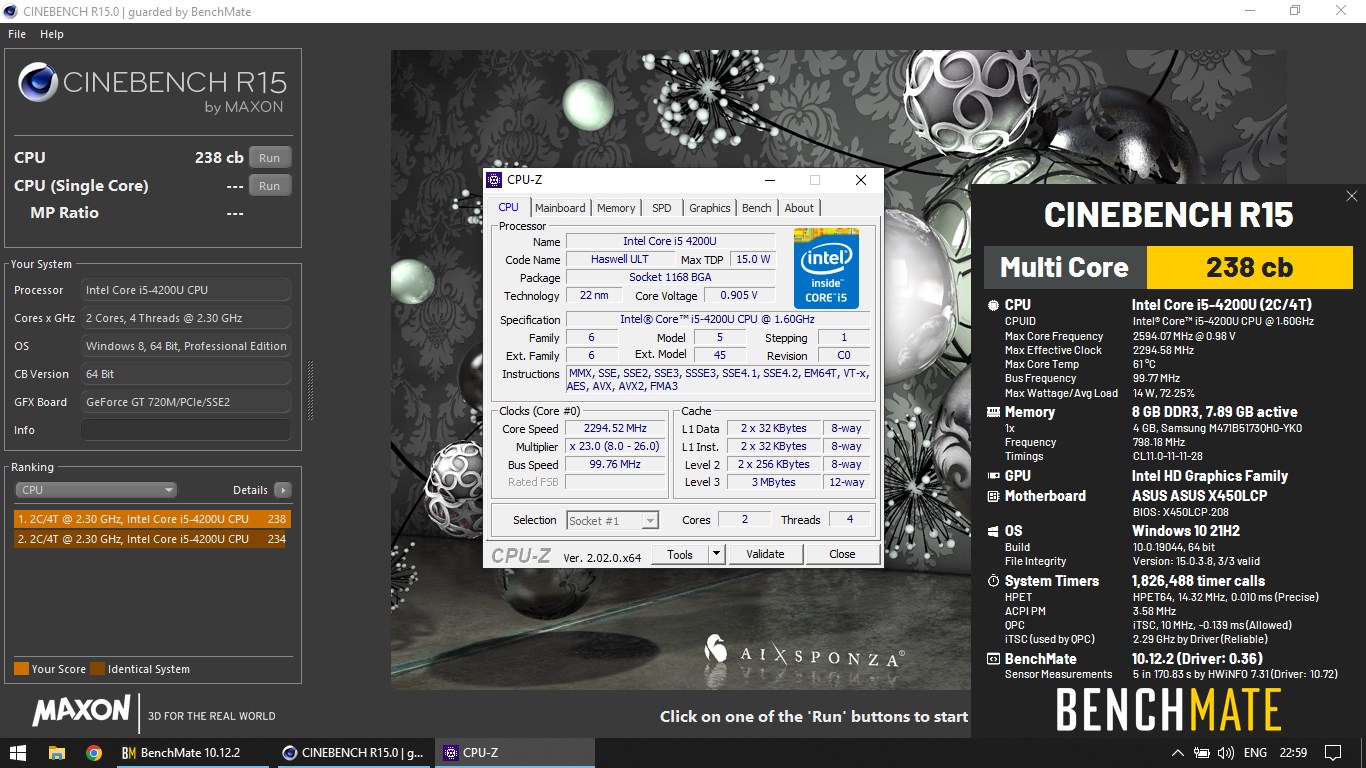1366x768 pixels.
Task: Run the CPU Single Core test
Action: pos(270,186)
